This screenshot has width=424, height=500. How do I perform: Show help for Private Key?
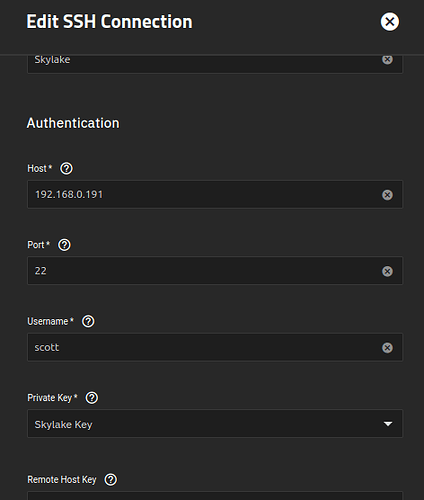[92, 398]
